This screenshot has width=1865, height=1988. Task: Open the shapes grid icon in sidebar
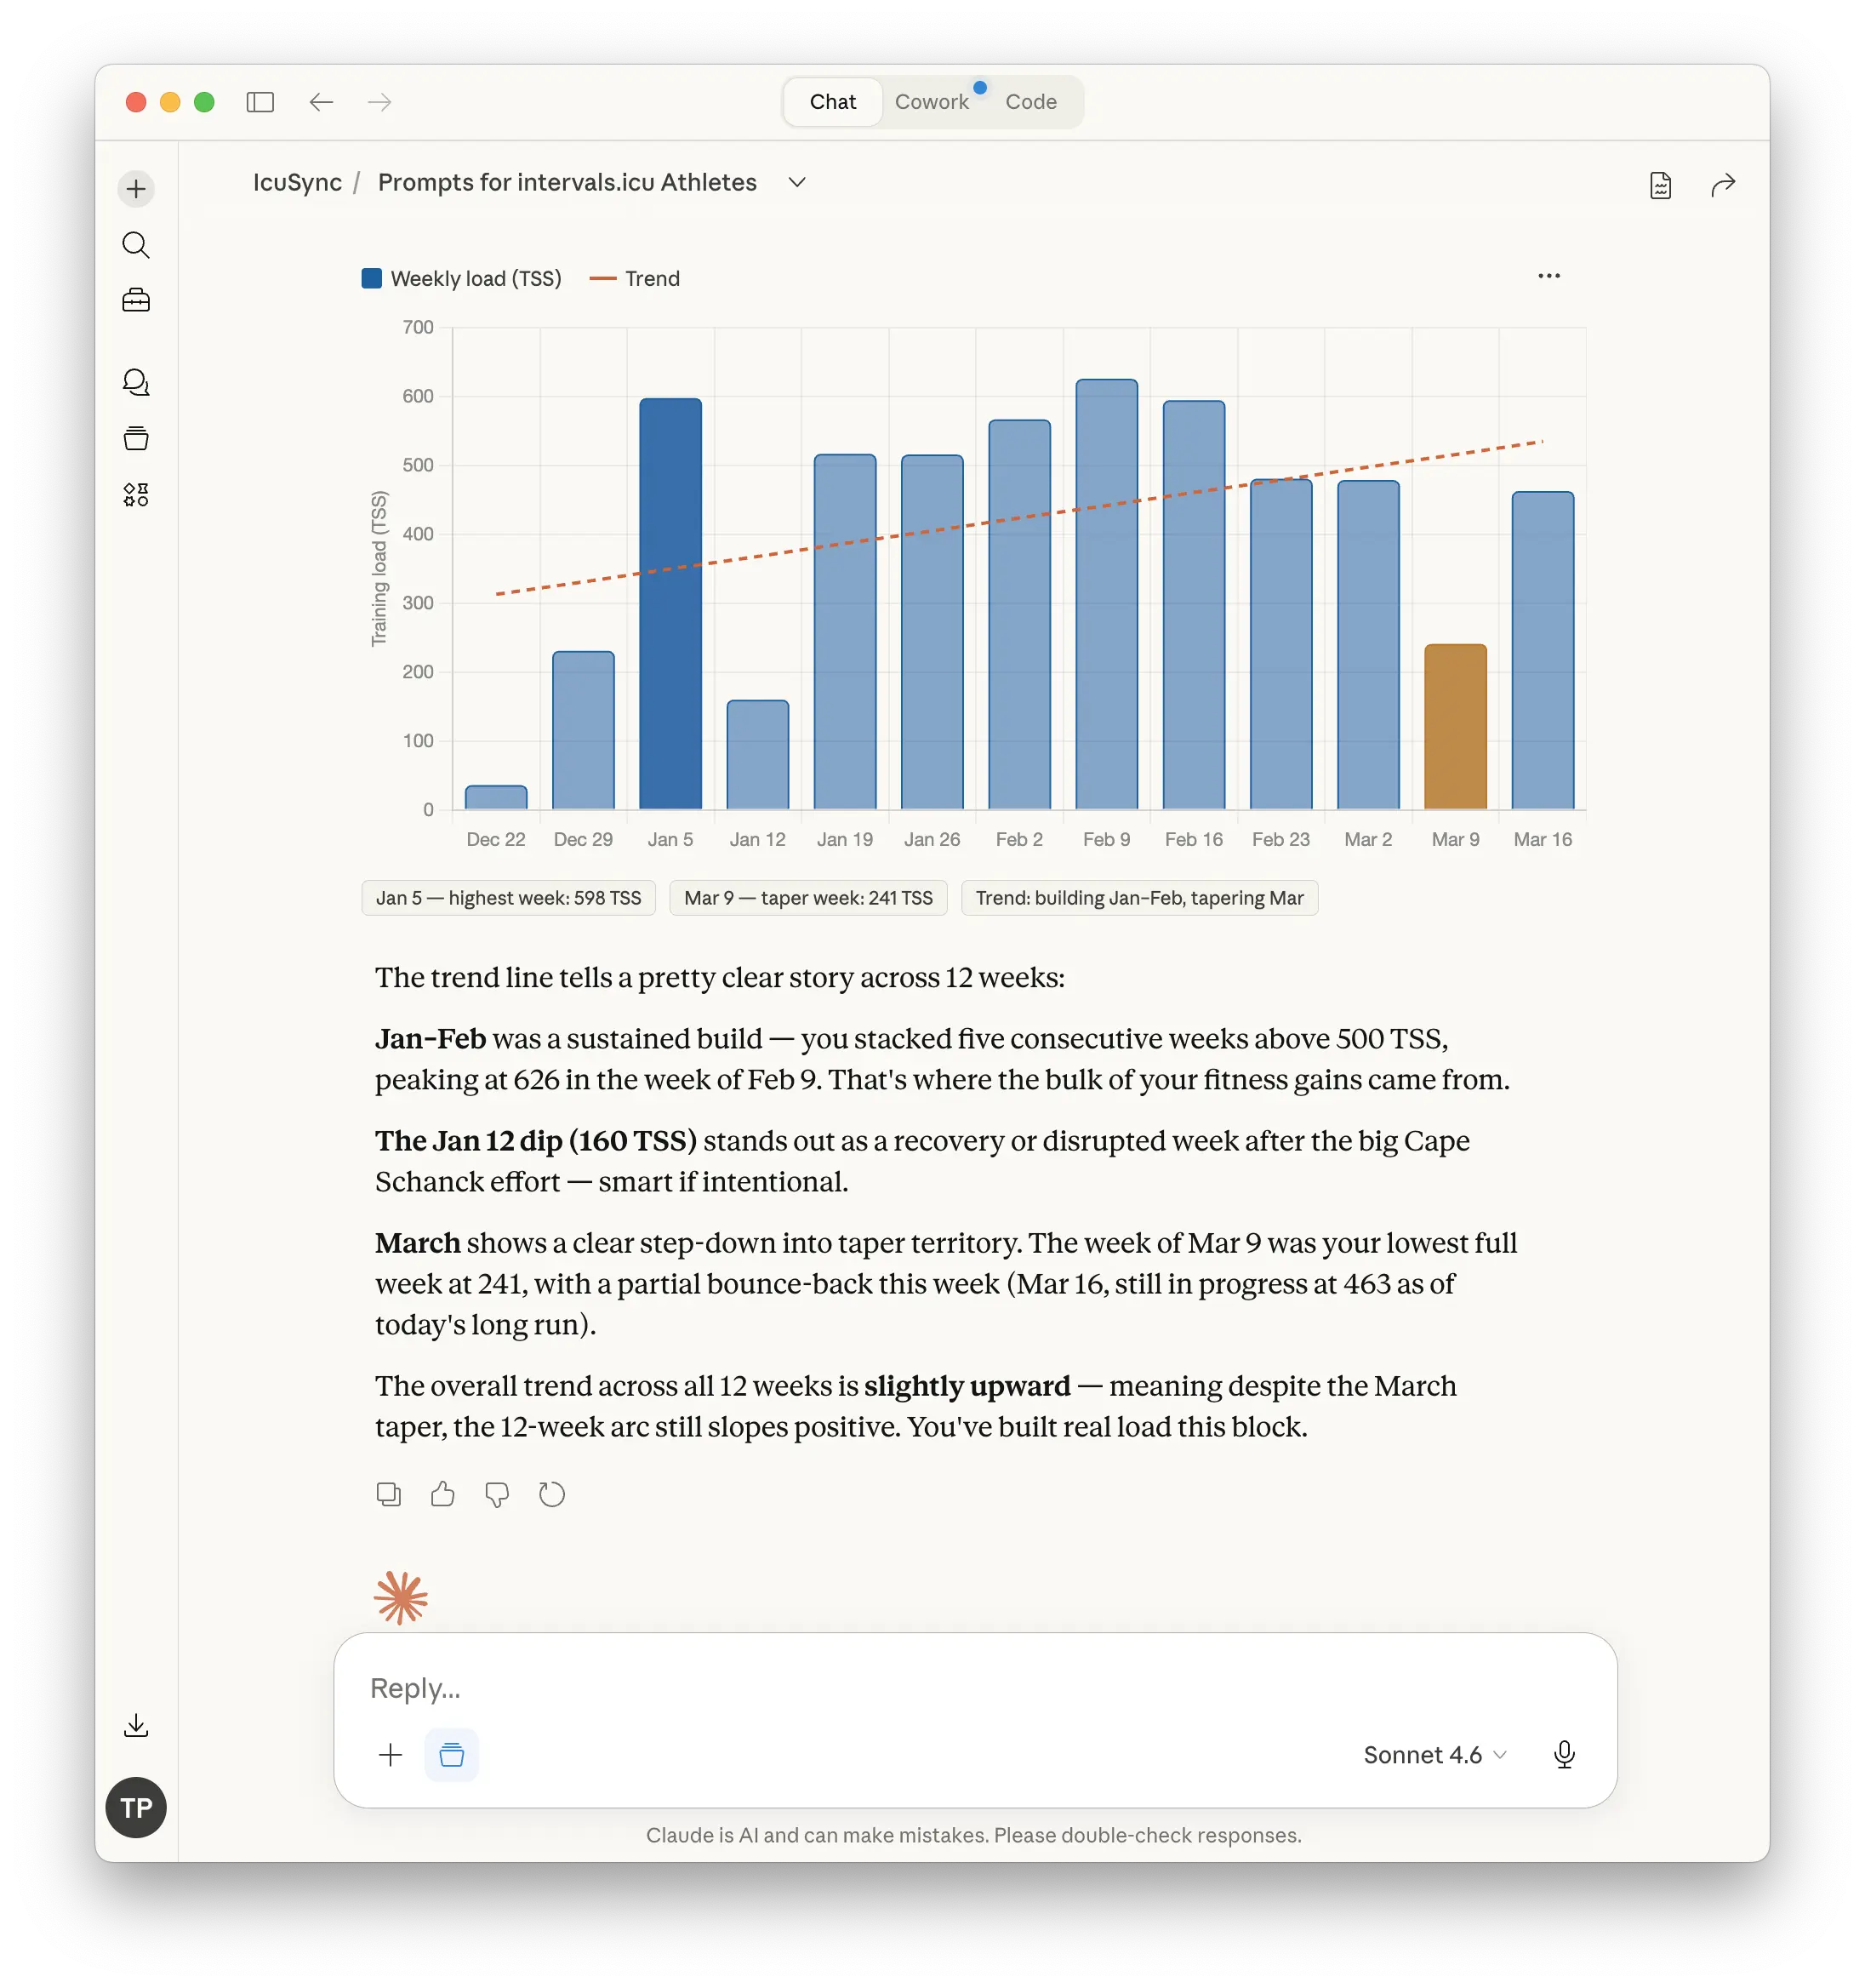pos(136,494)
